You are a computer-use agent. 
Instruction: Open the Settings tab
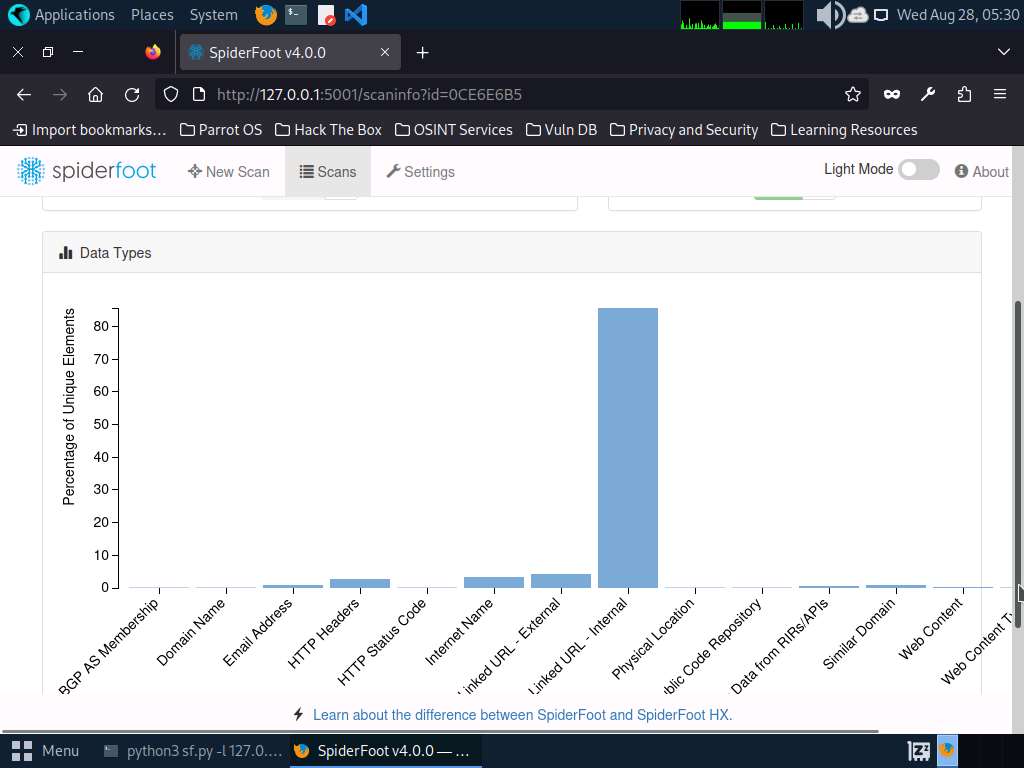tap(421, 172)
